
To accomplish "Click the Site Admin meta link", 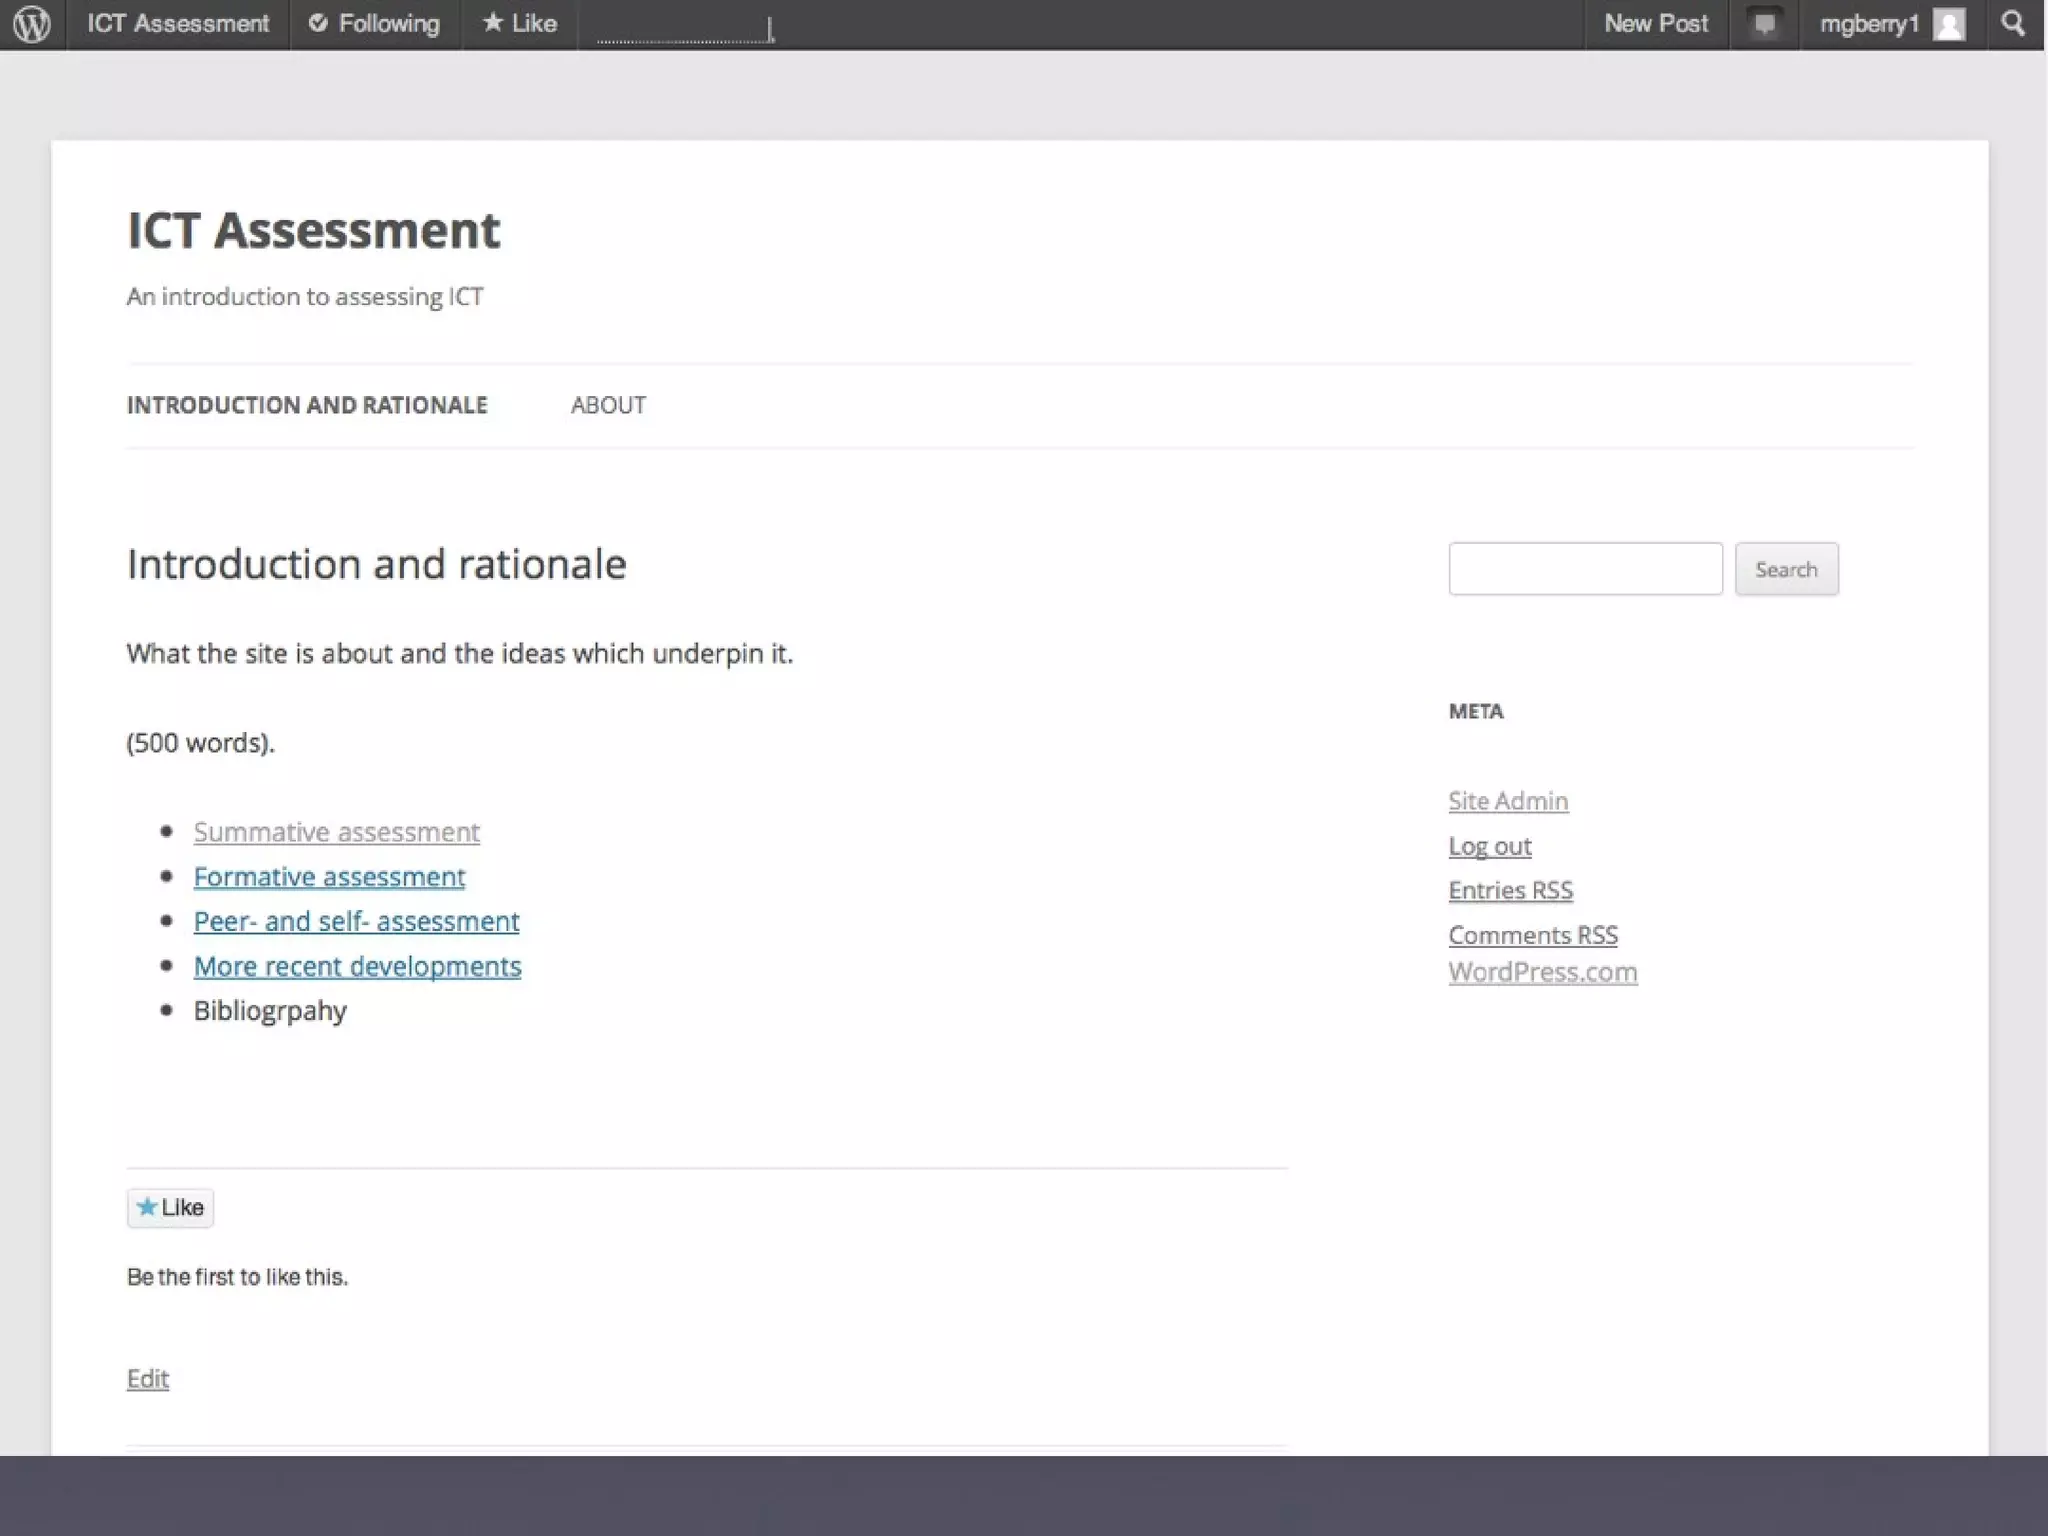I will [1508, 801].
